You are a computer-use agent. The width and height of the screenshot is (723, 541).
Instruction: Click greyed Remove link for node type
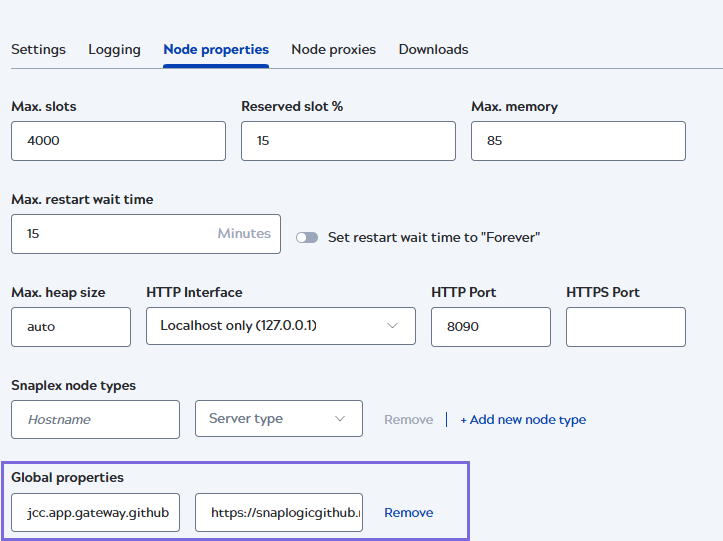pyautogui.click(x=409, y=420)
